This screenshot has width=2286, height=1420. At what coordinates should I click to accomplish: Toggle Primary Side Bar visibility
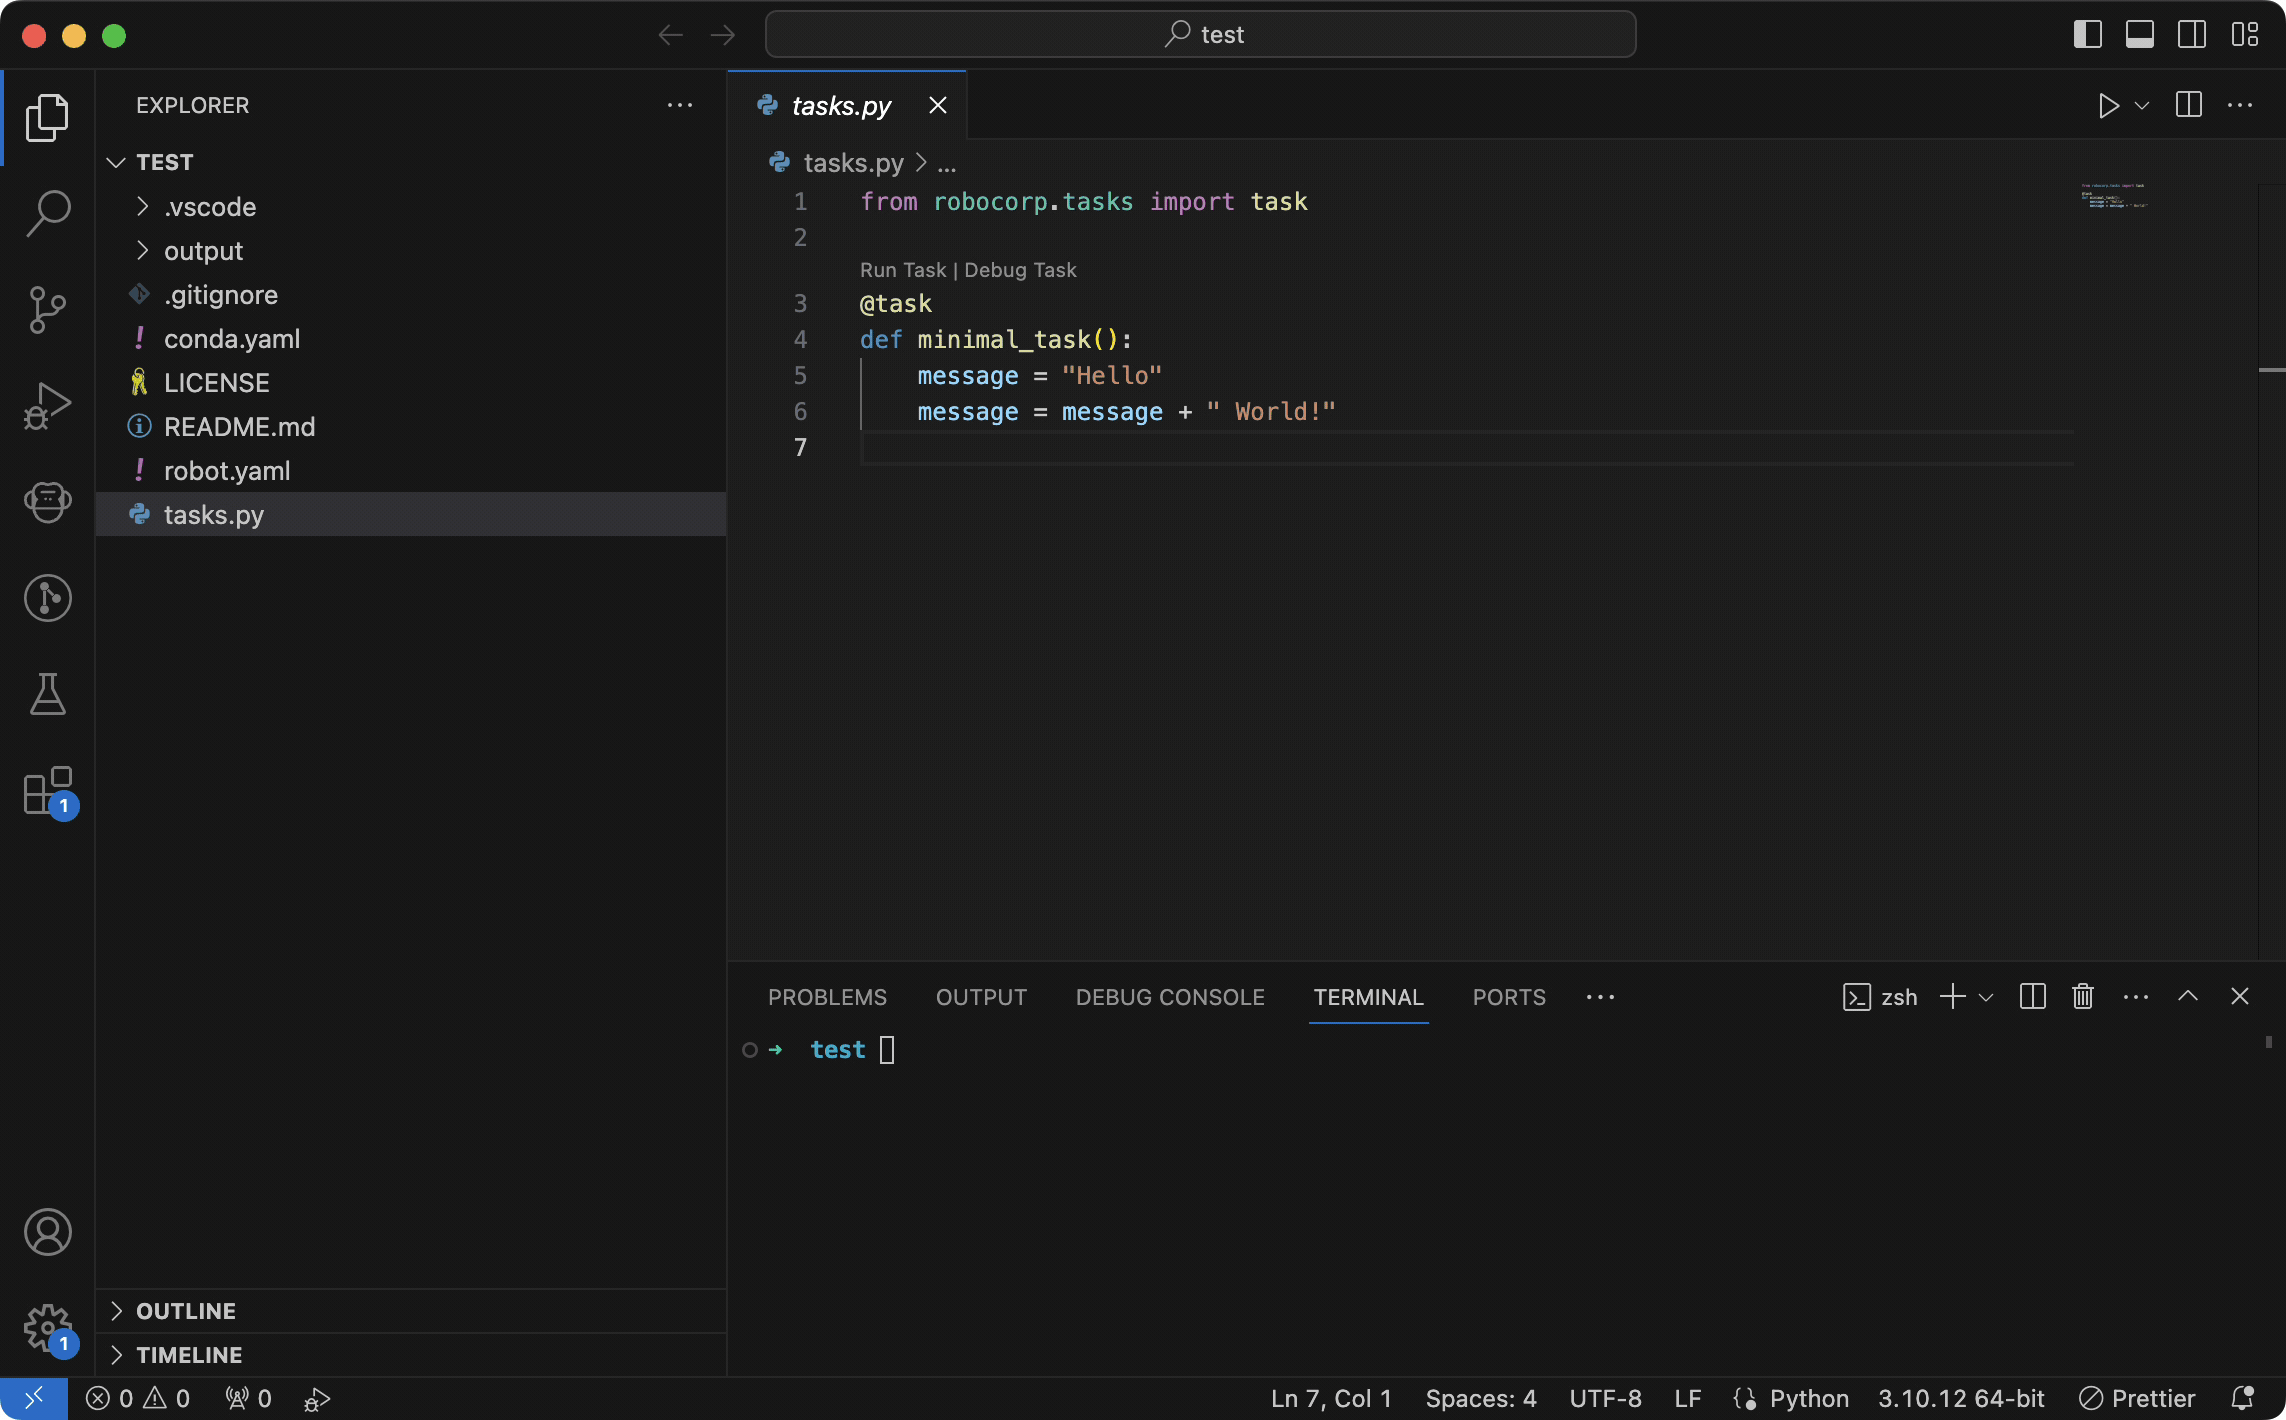point(2087,35)
